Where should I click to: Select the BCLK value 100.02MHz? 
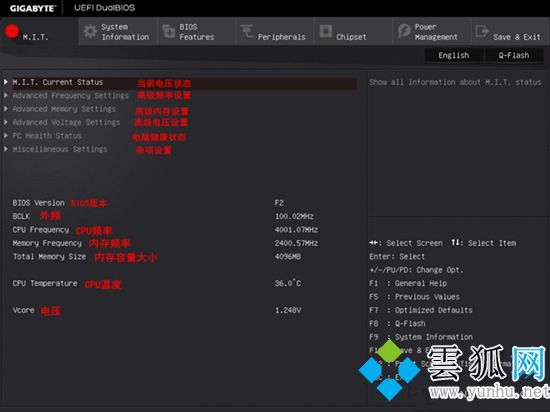pyautogui.click(x=294, y=216)
